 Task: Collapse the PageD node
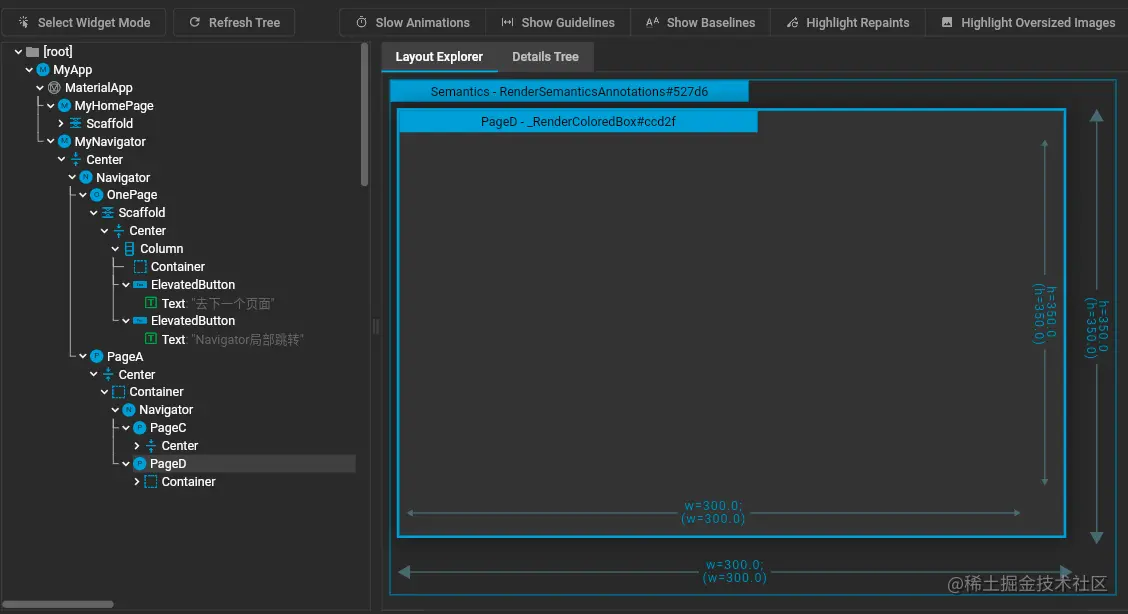127,464
